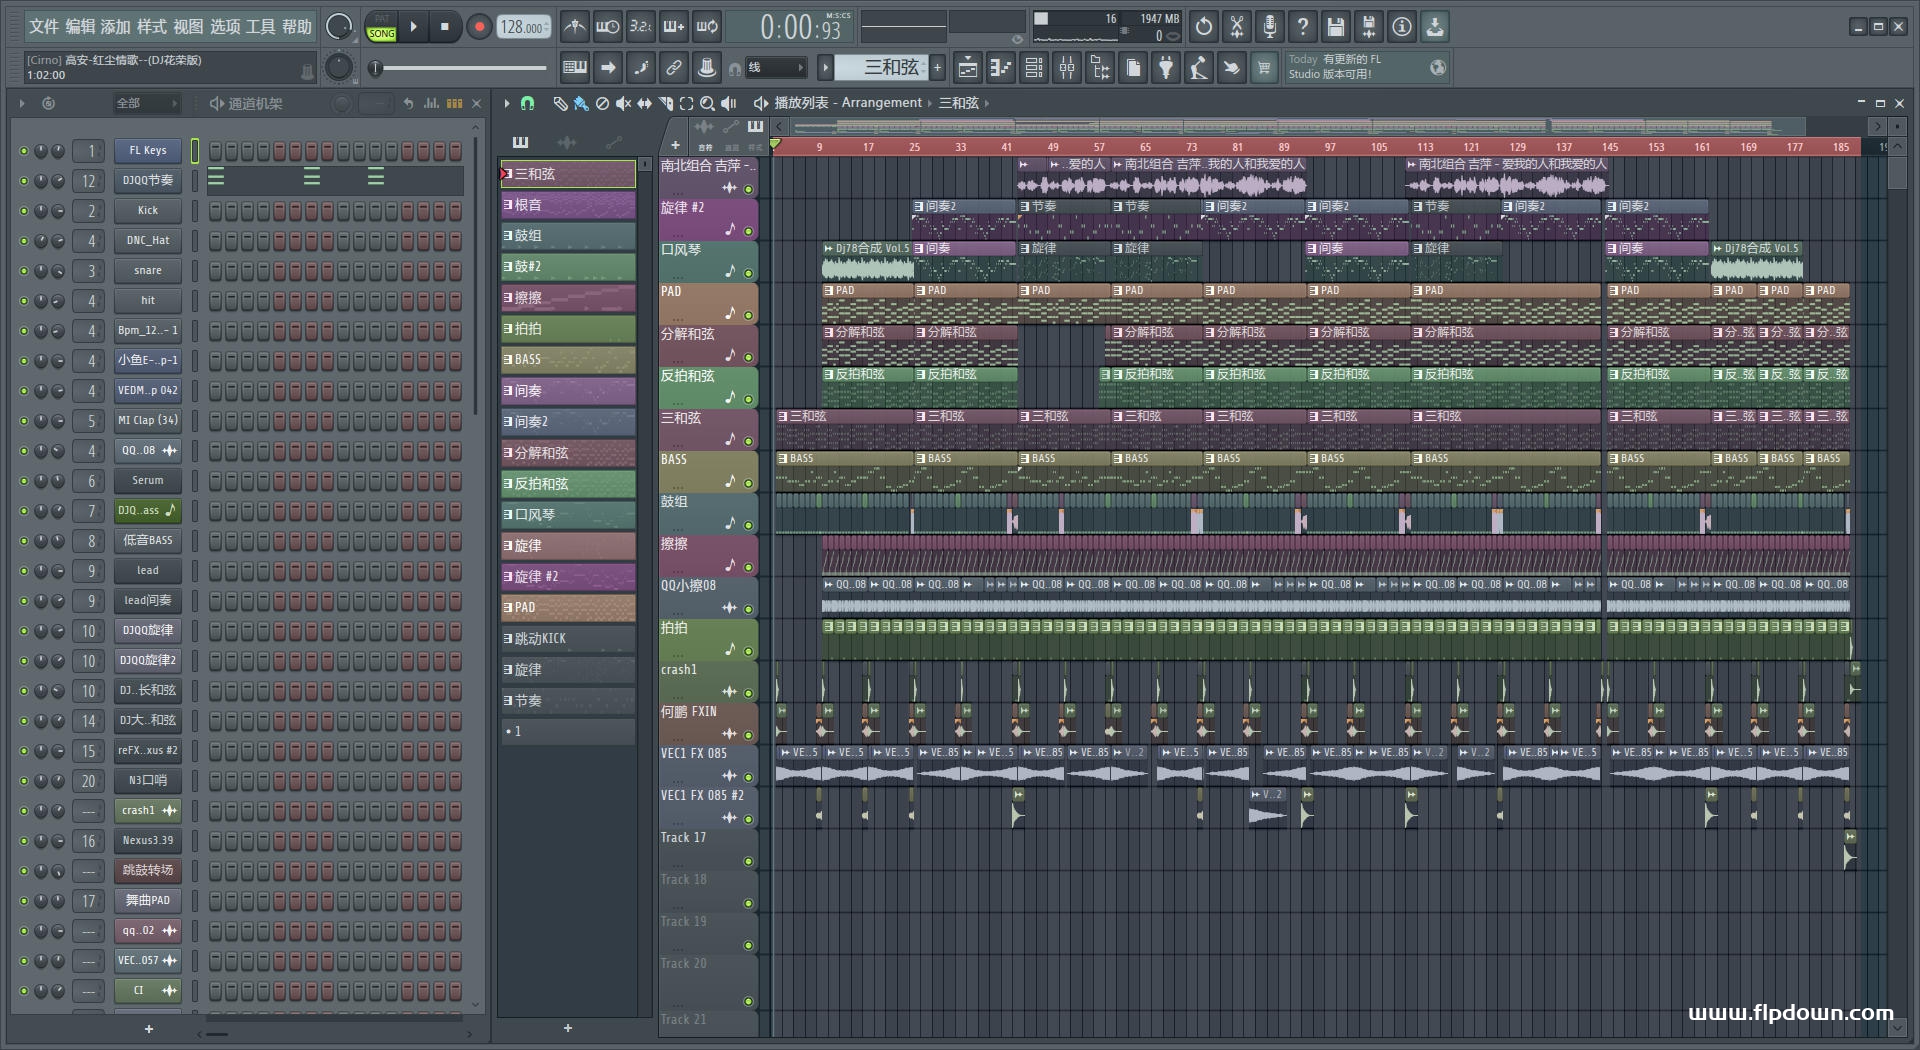
Task: Open the playlist options menu arrow
Action: coord(507,103)
